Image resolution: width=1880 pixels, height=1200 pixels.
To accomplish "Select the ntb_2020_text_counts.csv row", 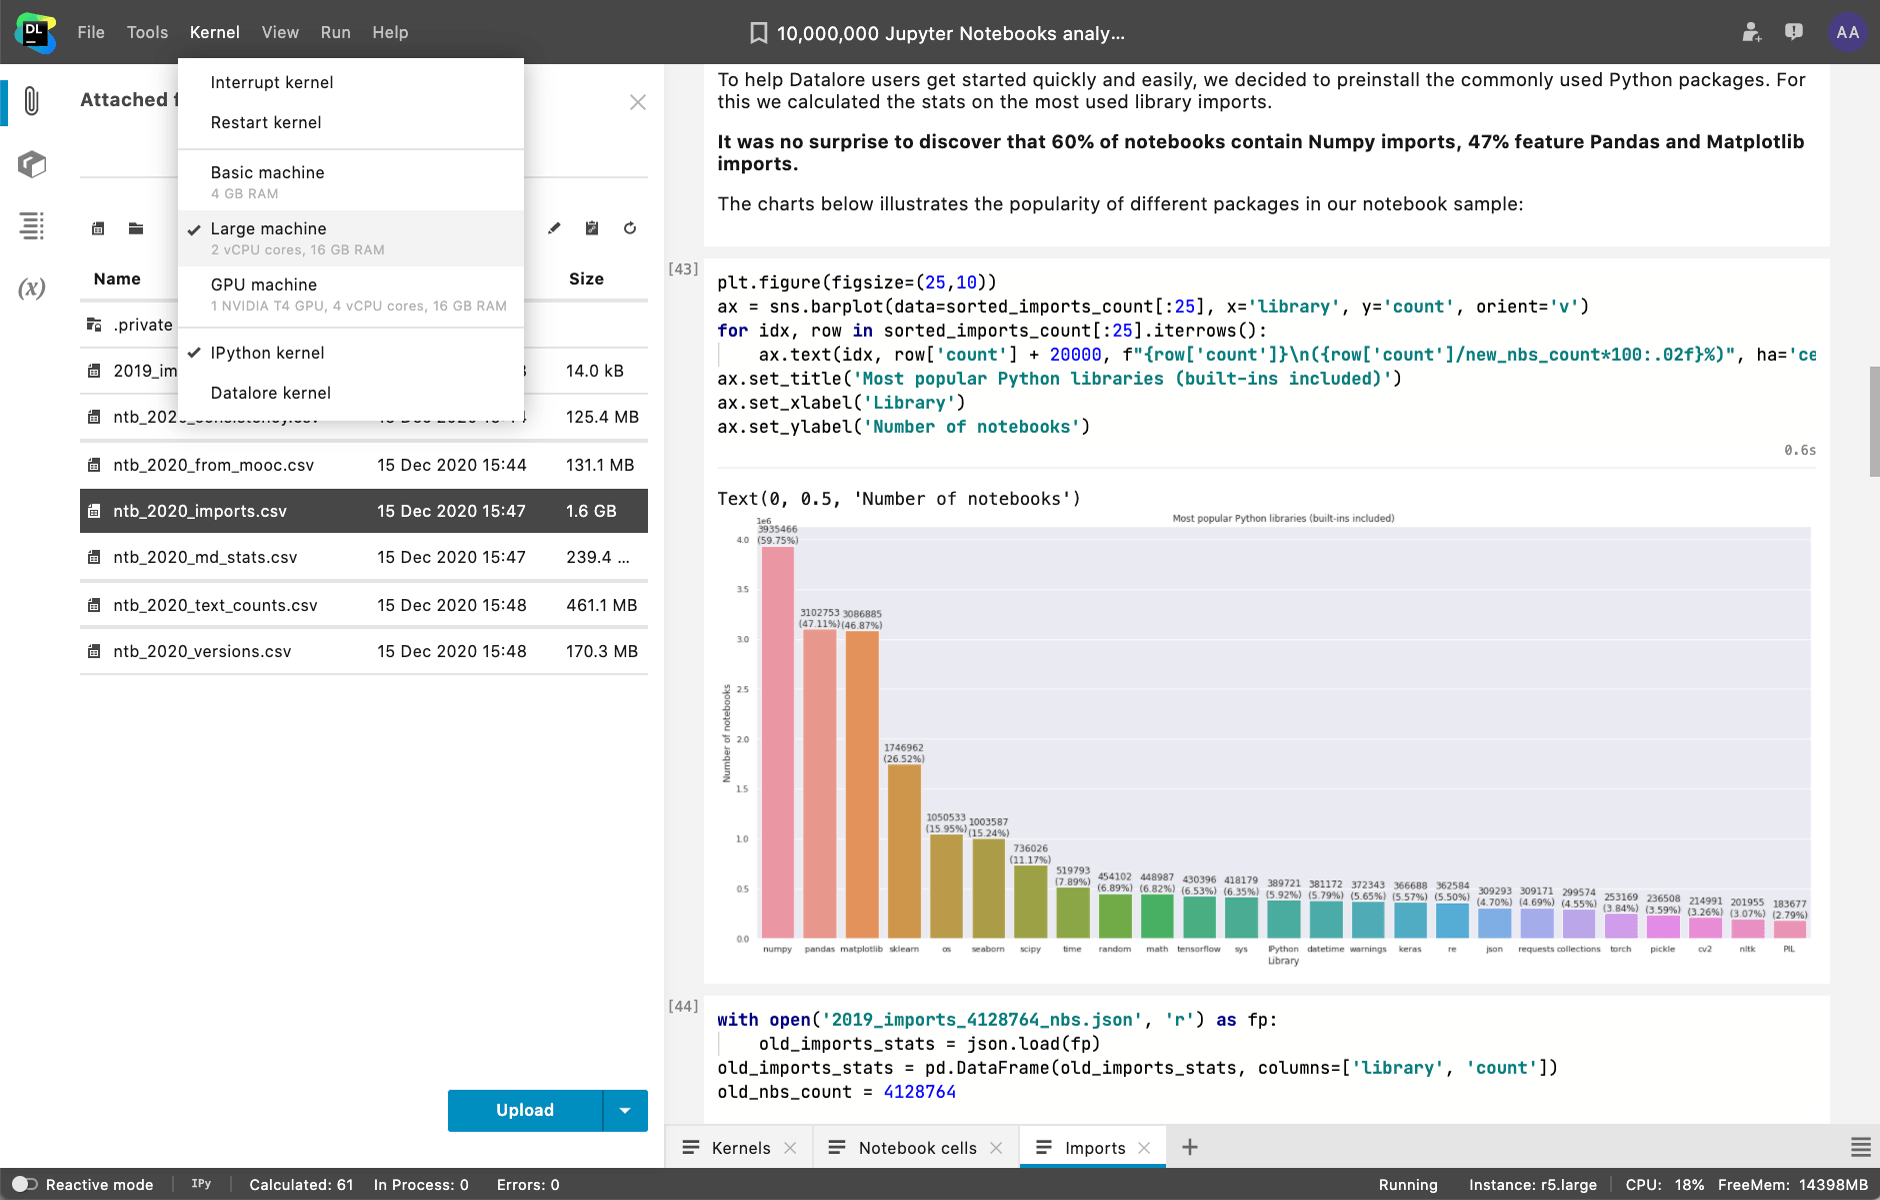I will click(364, 605).
